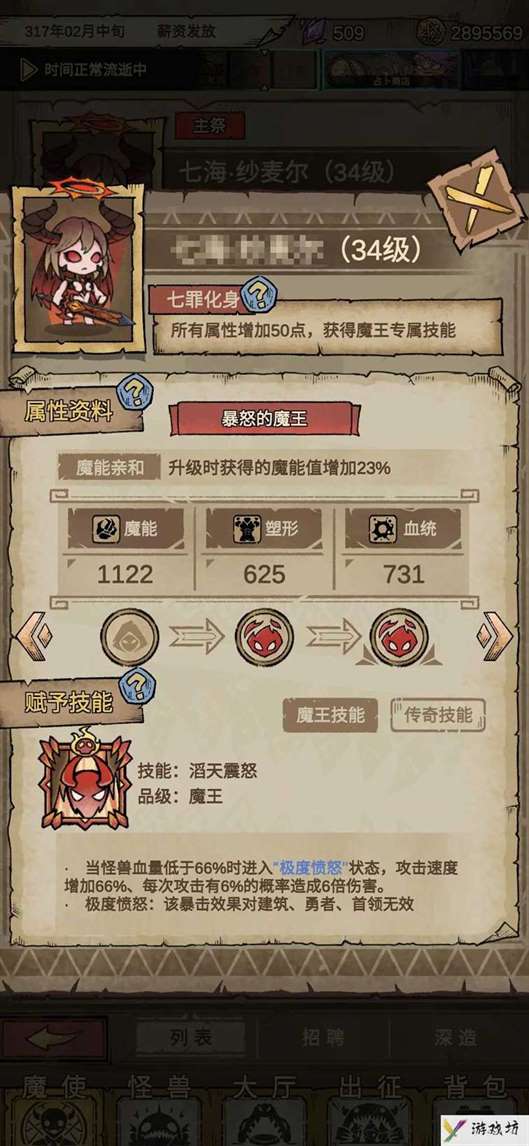This screenshot has height=1146, width=529.
Task: Switch to 传奇技能 tab
Action: (438, 715)
